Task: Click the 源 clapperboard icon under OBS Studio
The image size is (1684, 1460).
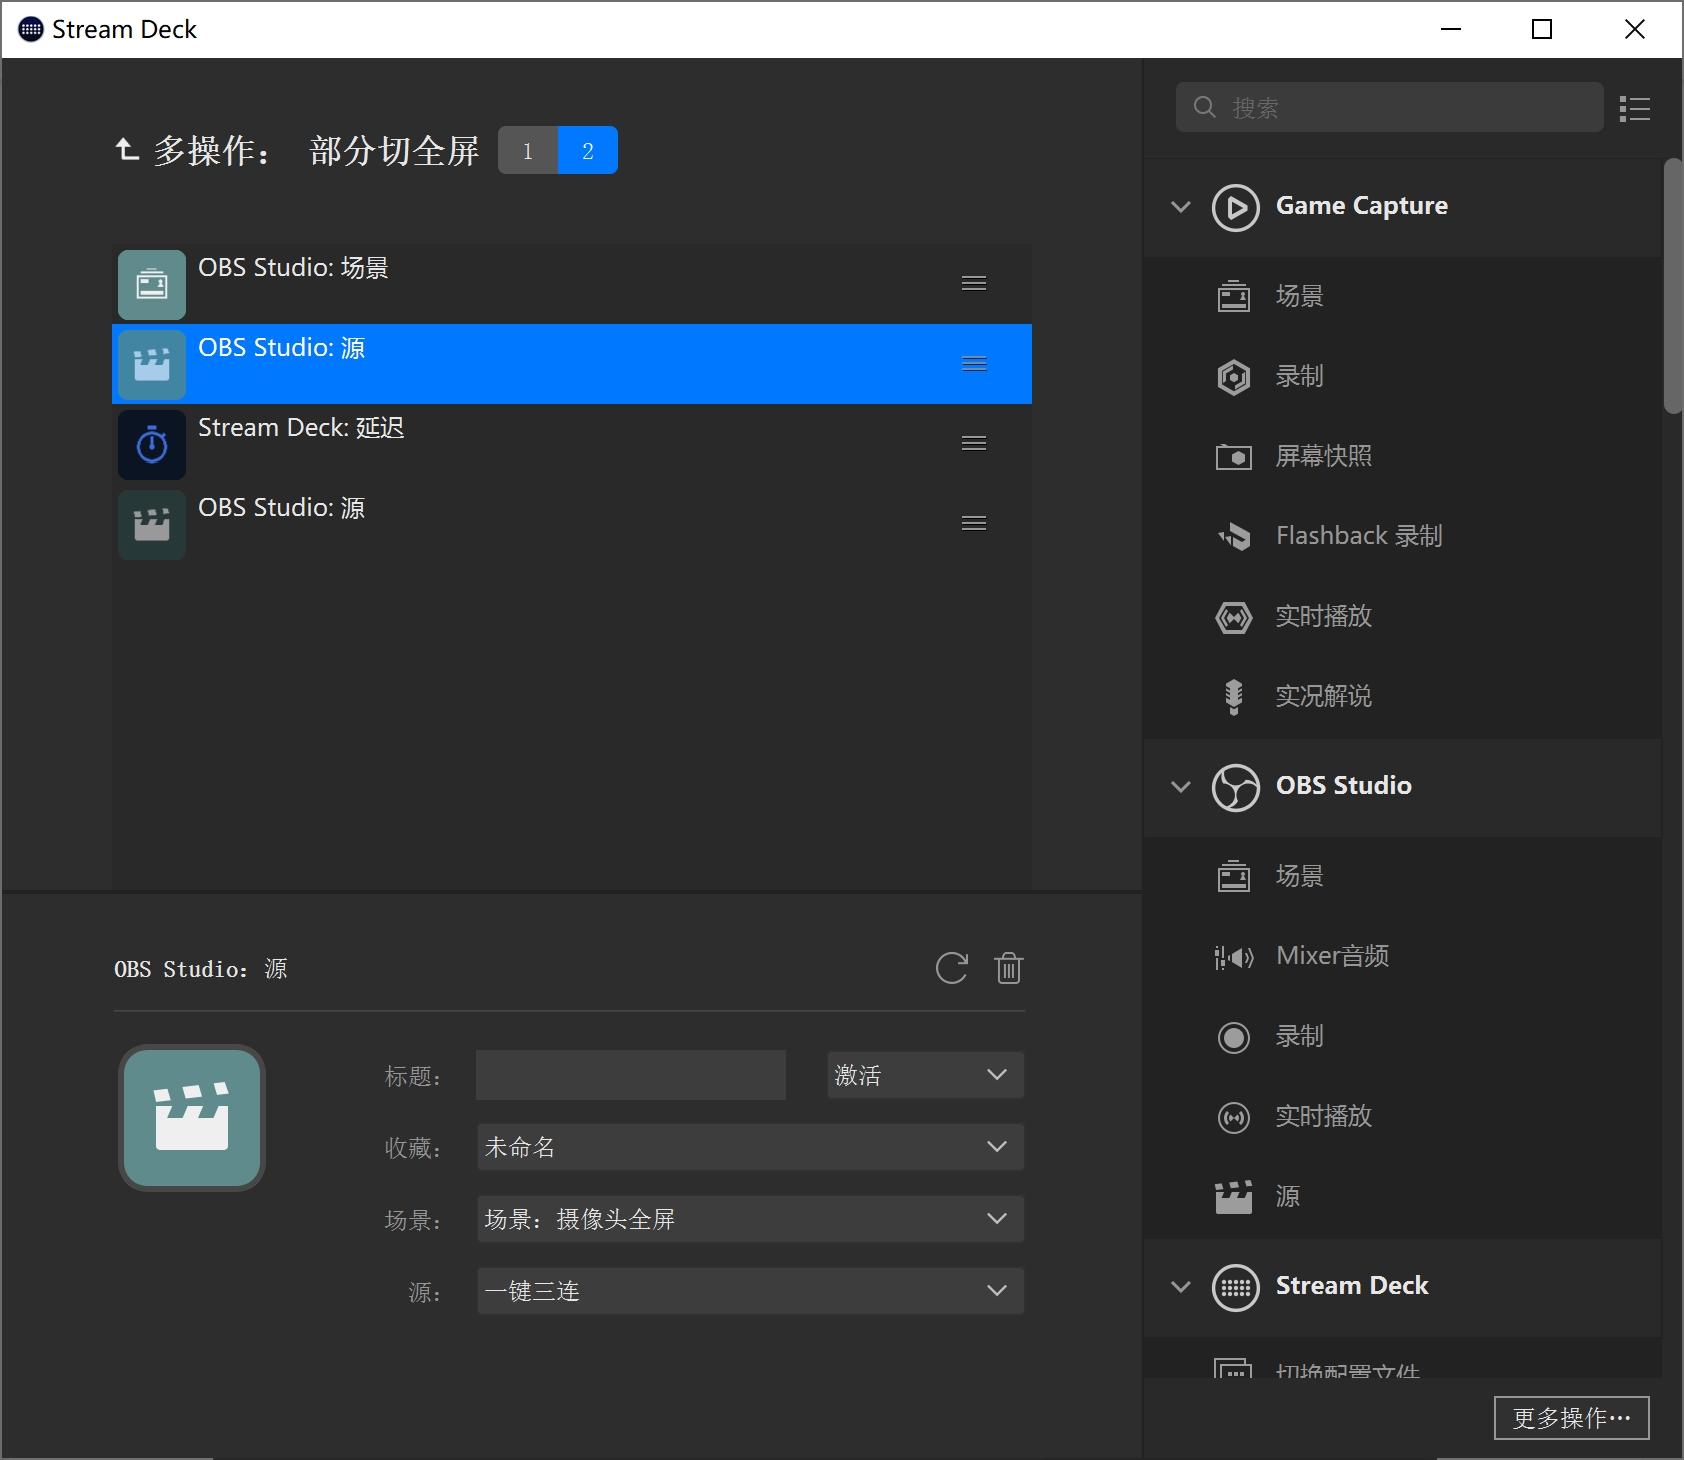Action: 1234,1196
